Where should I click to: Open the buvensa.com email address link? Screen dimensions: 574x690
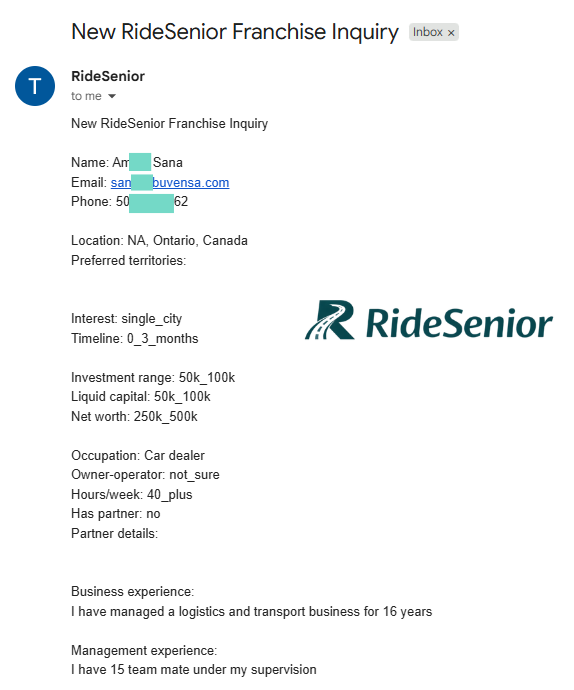tap(170, 182)
